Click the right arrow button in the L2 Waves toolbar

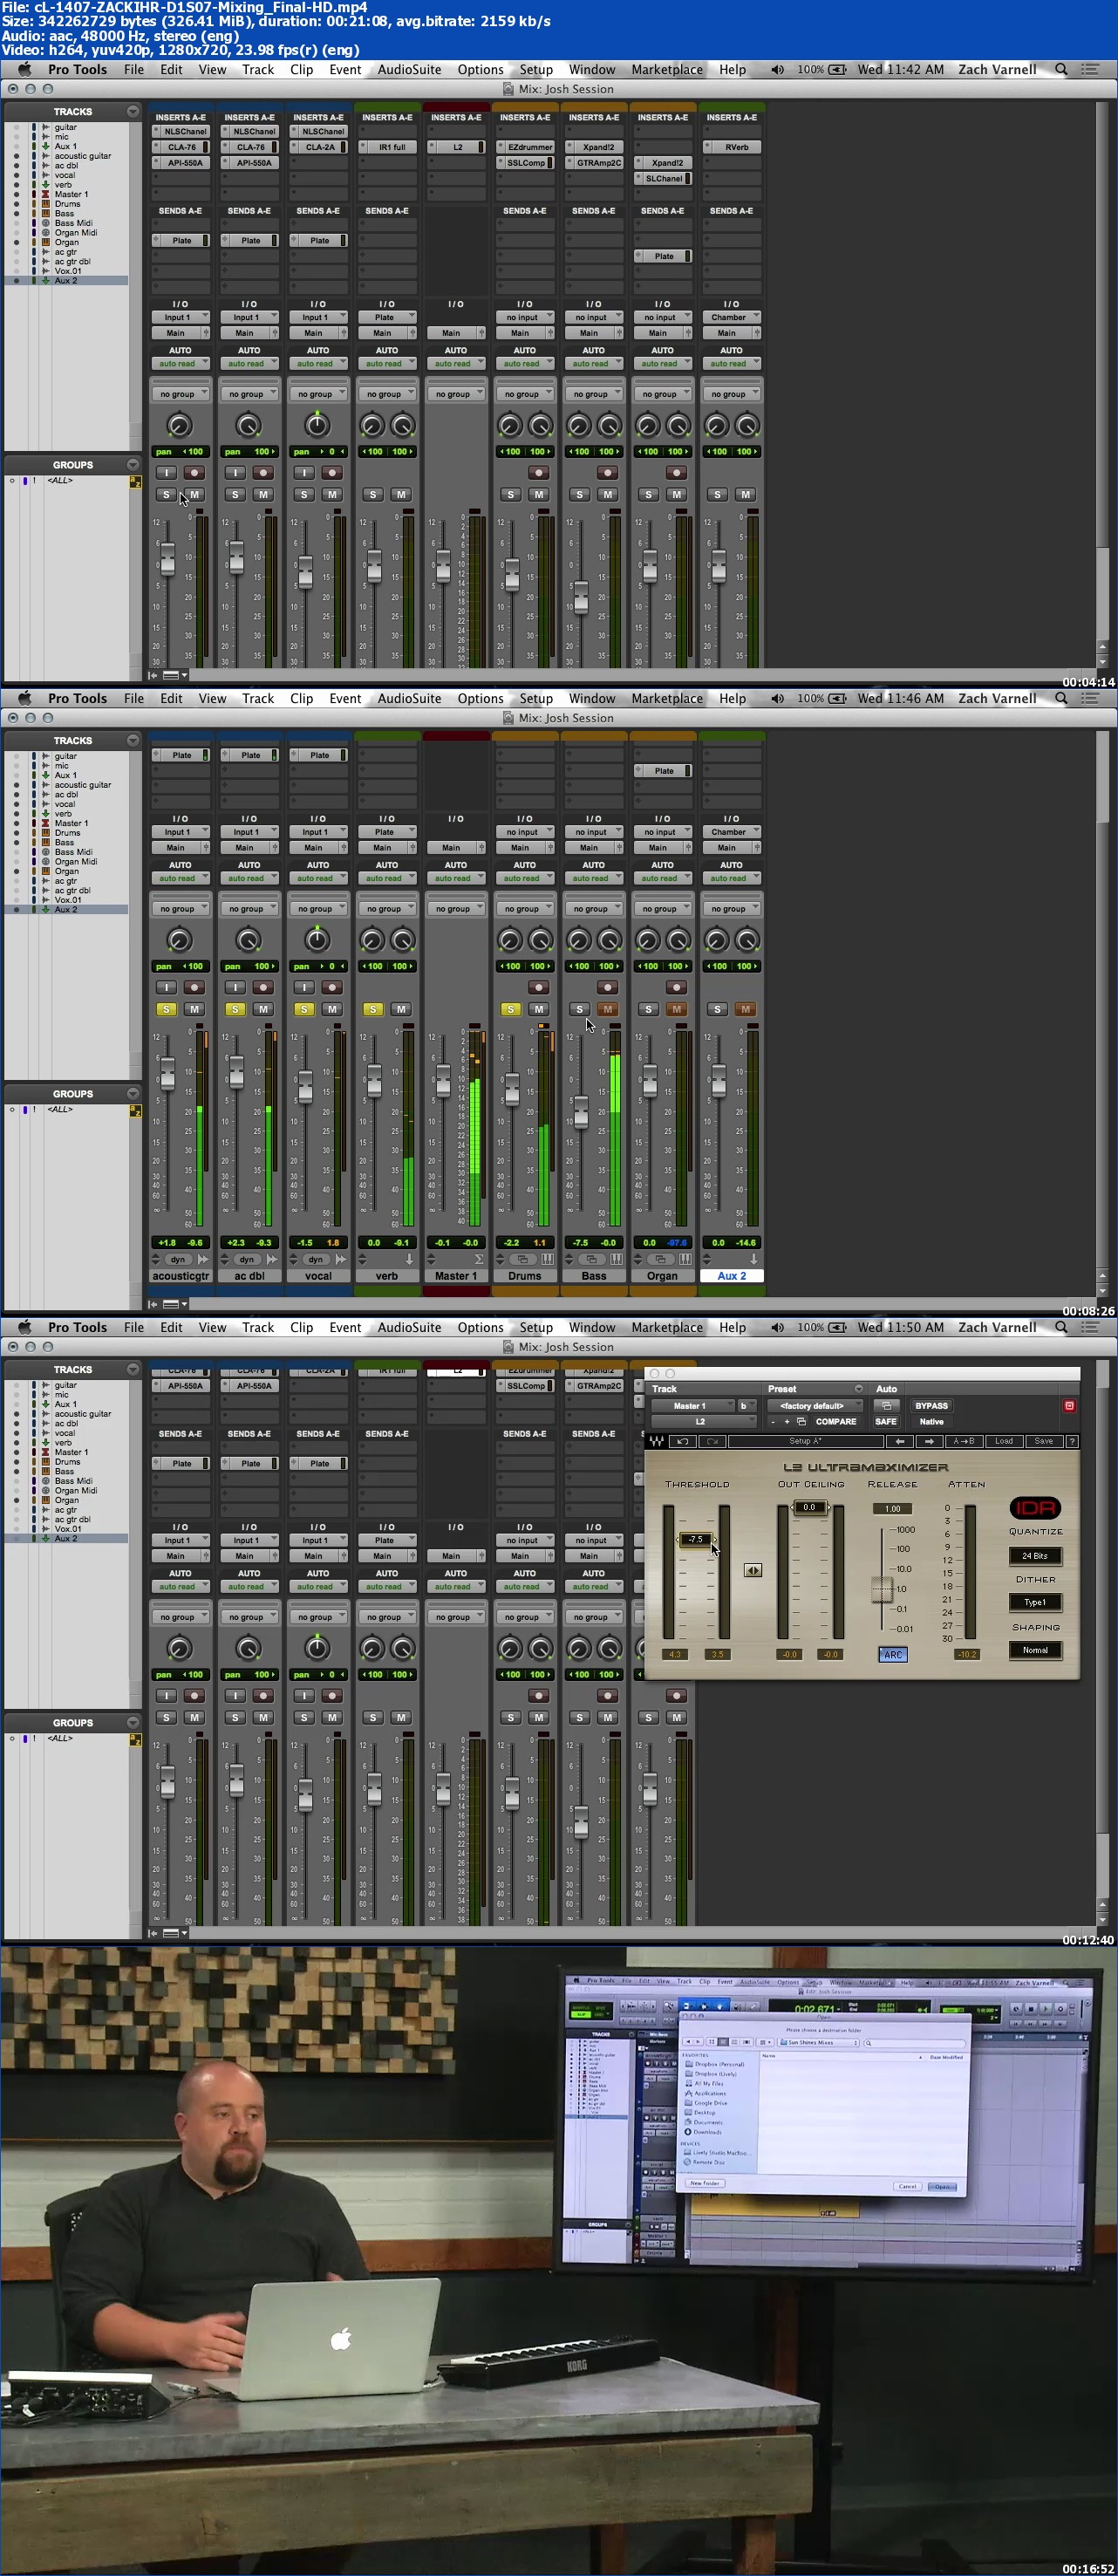click(x=930, y=1441)
